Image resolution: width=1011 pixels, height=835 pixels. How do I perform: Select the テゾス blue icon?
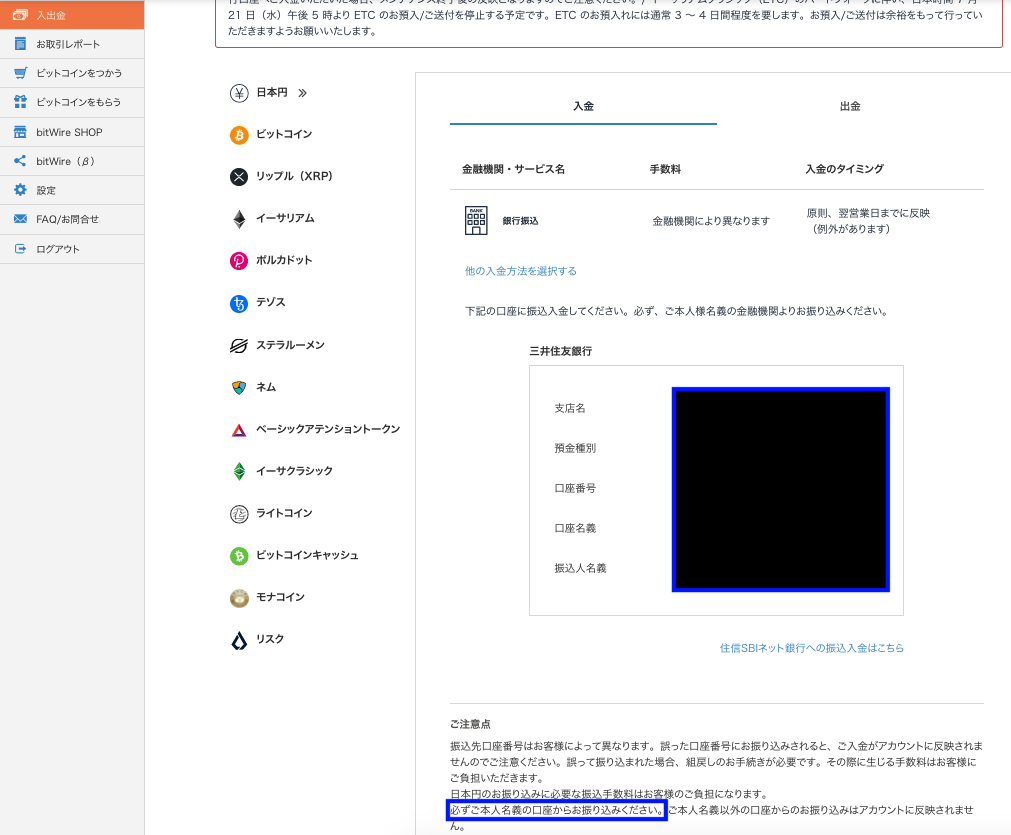coord(239,303)
